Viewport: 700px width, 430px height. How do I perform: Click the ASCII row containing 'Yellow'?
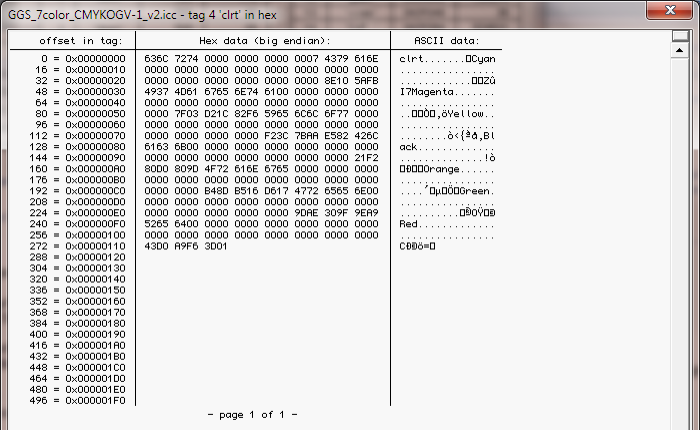[447, 114]
